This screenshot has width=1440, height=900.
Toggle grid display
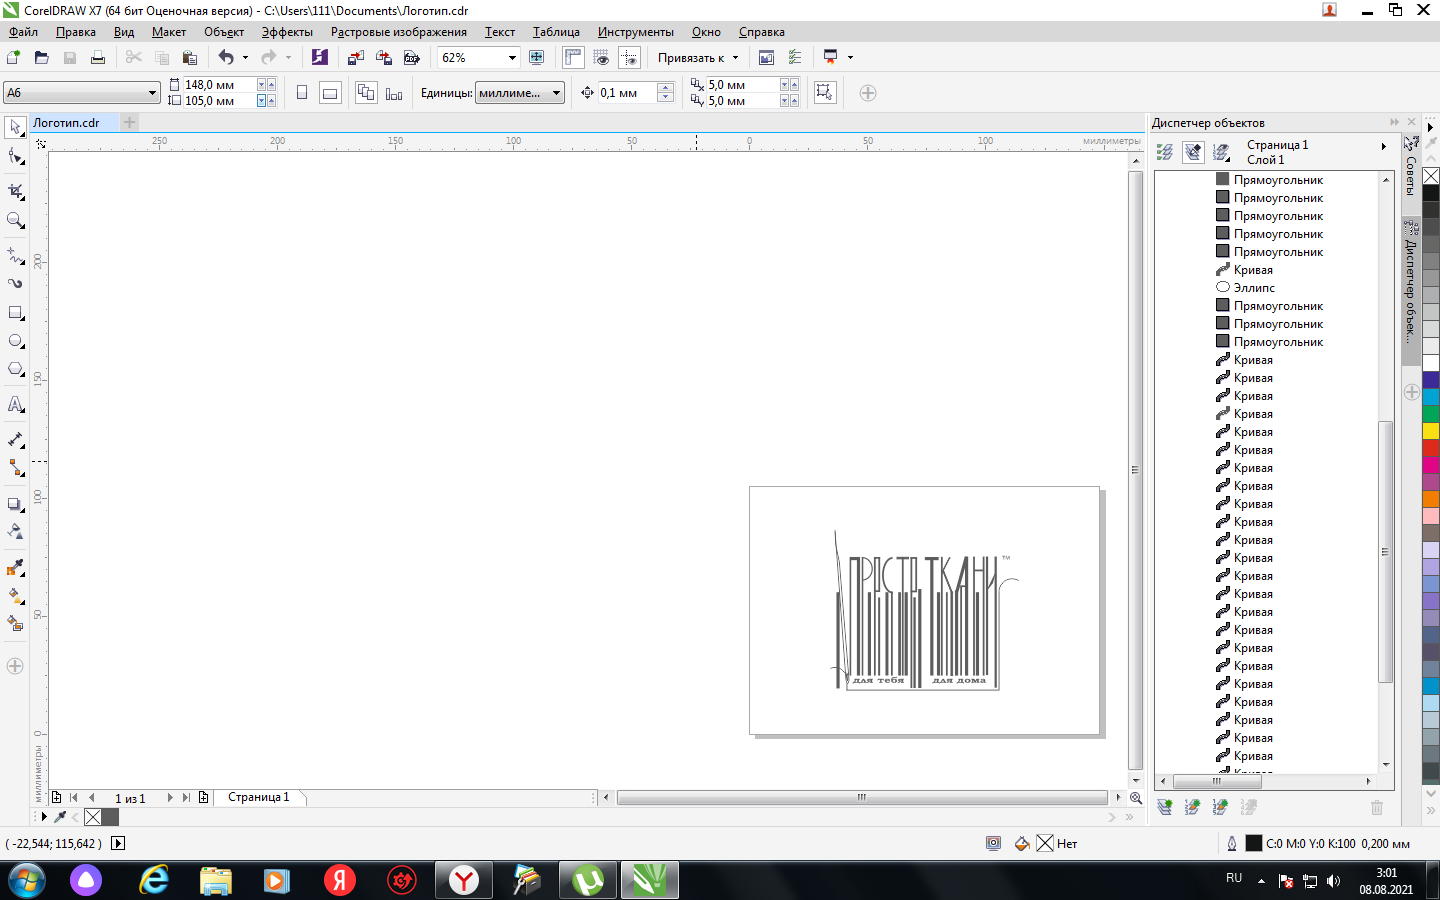[601, 58]
